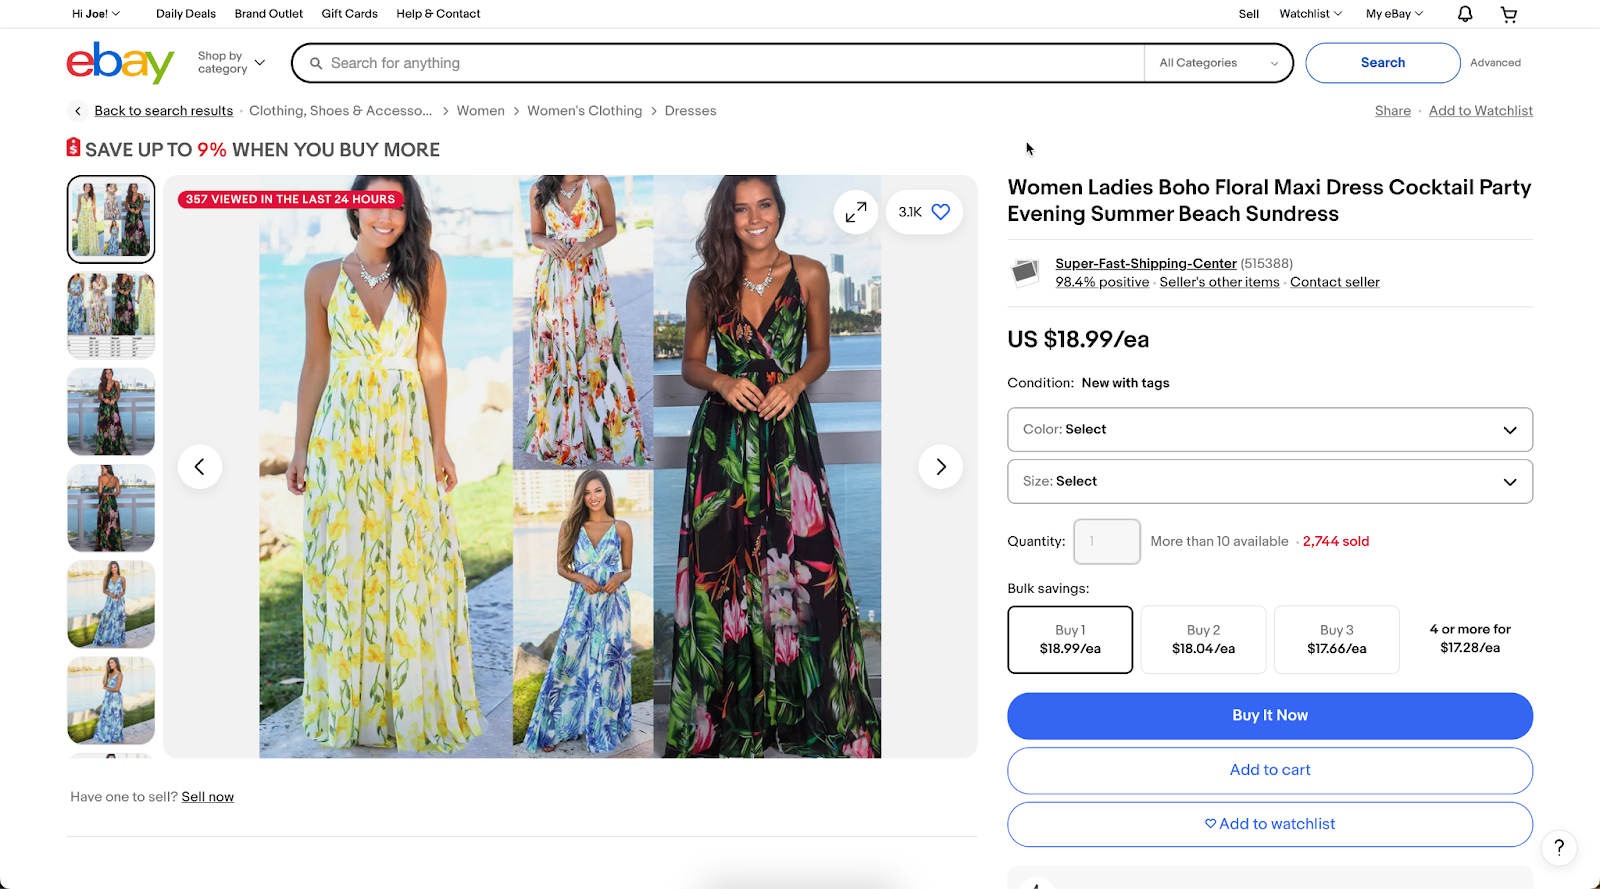Go to homepage via the eBay logo
Viewport: 1600px width, 889px height.
pyautogui.click(x=119, y=62)
